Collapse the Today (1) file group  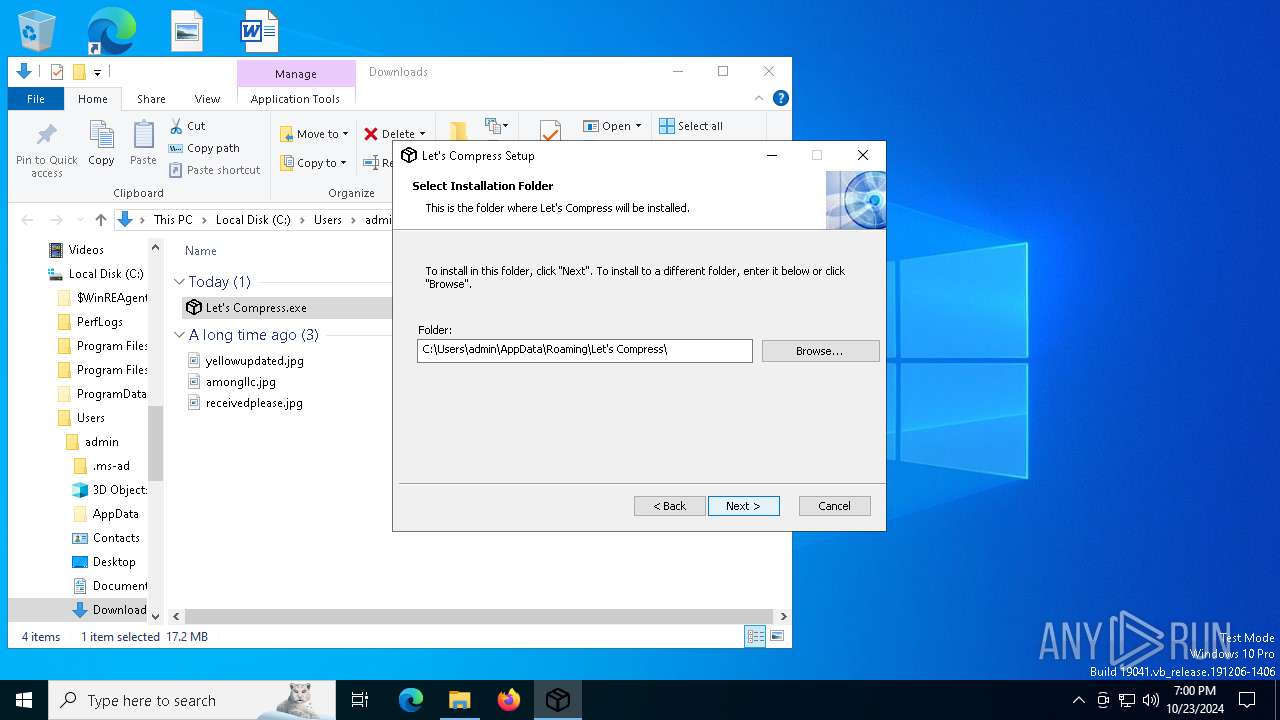click(x=180, y=282)
